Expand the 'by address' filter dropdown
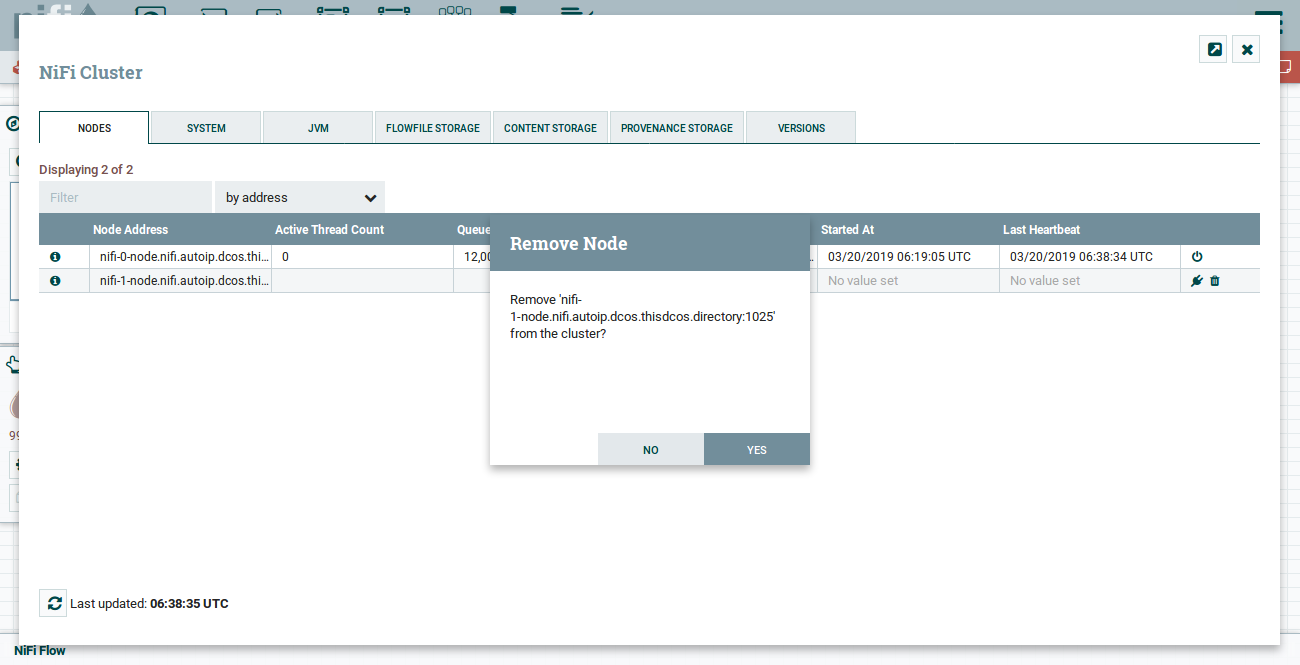Screen dimensions: 1300x665 300,197
